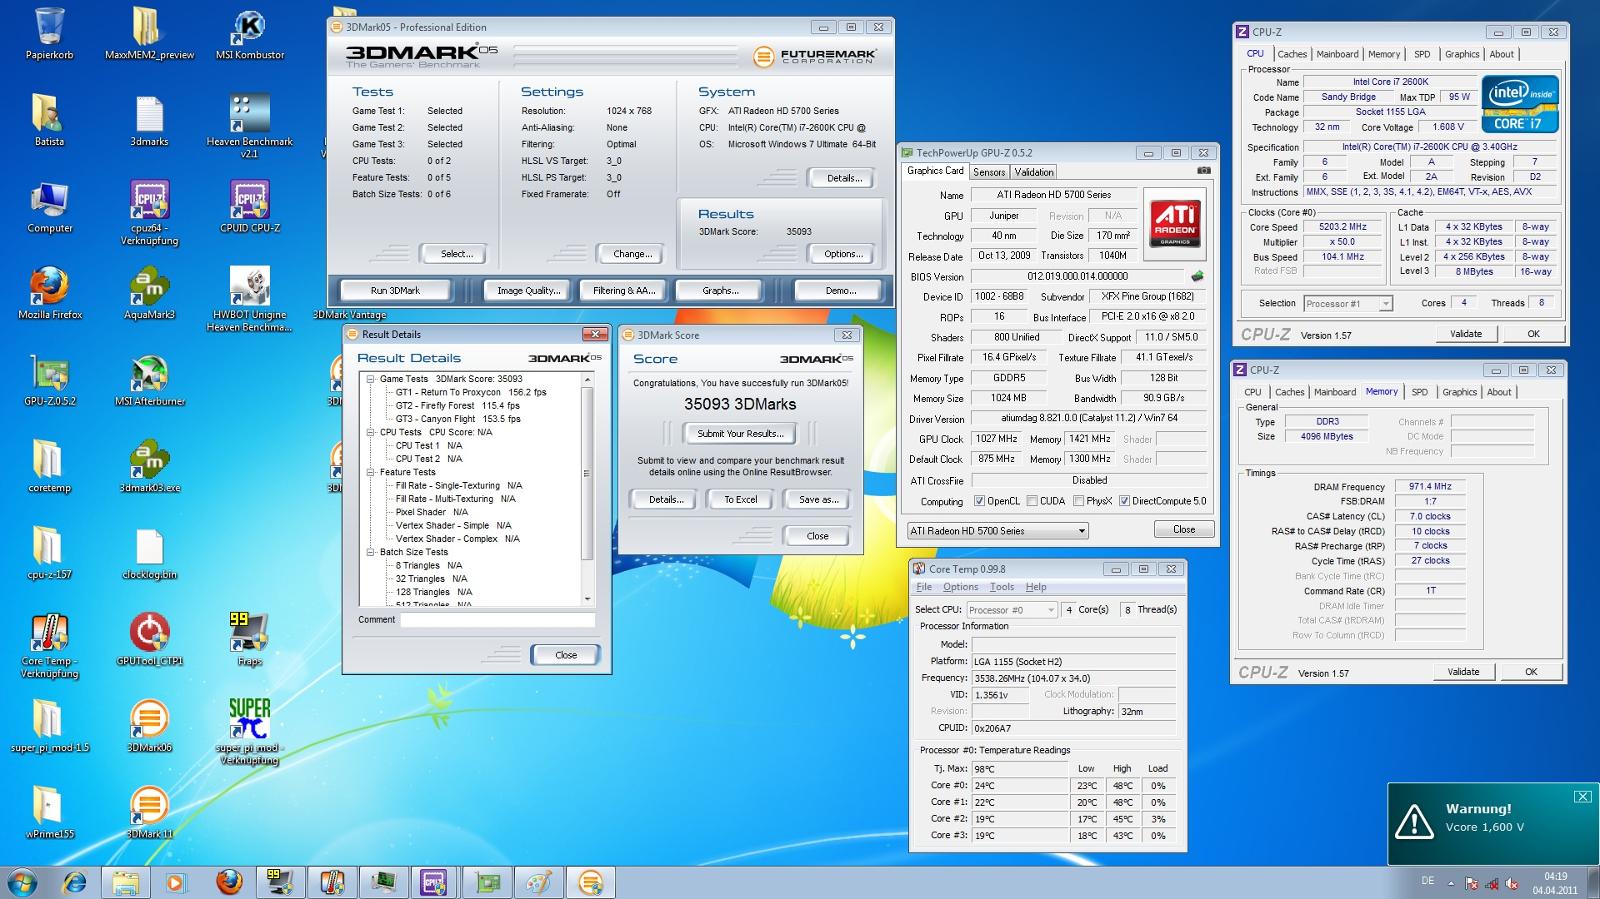Switch to Fraps in the taskbar
Screen dimensions: 1600x899
pyautogui.click(x=278, y=883)
